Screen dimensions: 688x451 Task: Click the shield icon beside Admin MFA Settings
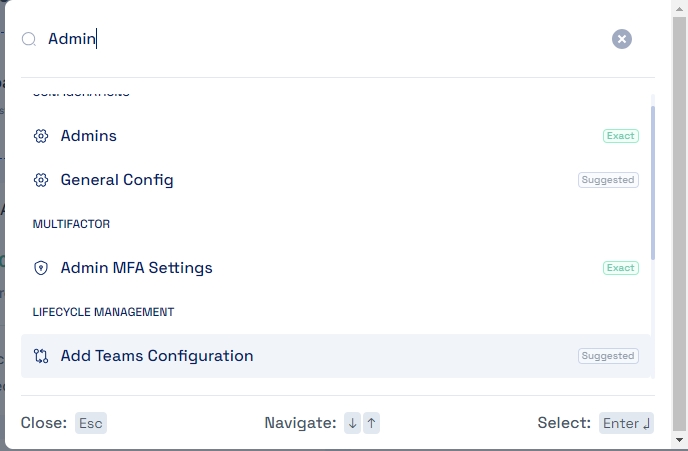click(41, 268)
